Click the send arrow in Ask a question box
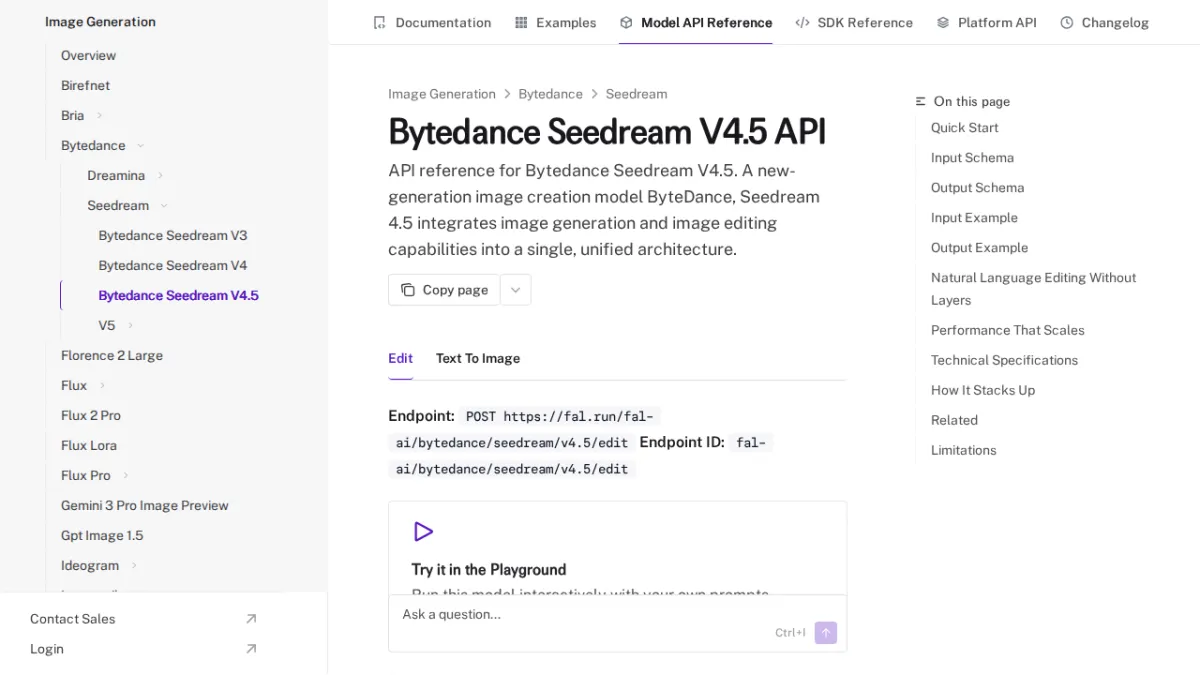 pyautogui.click(x=826, y=633)
